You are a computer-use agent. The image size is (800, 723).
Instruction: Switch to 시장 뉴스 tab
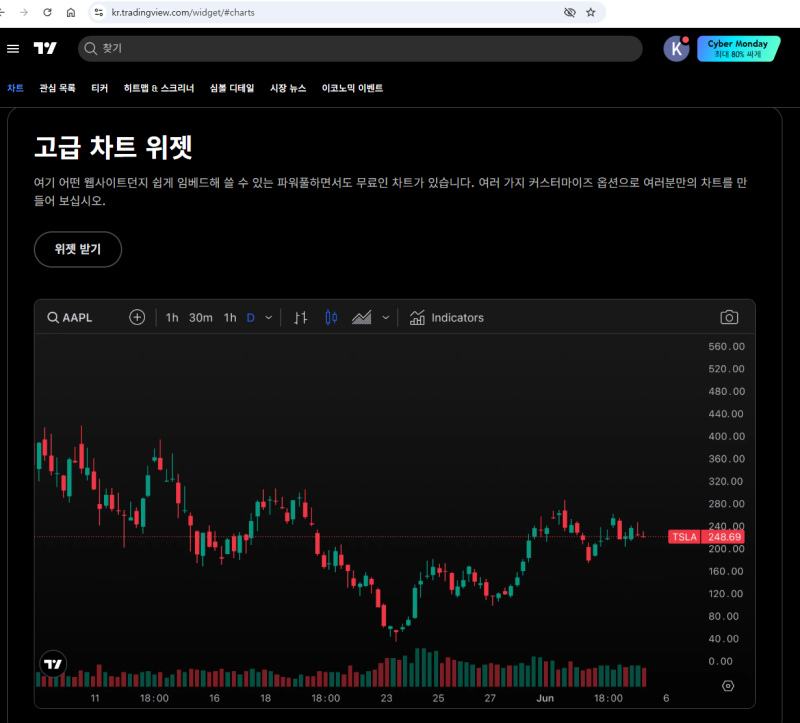(x=288, y=88)
